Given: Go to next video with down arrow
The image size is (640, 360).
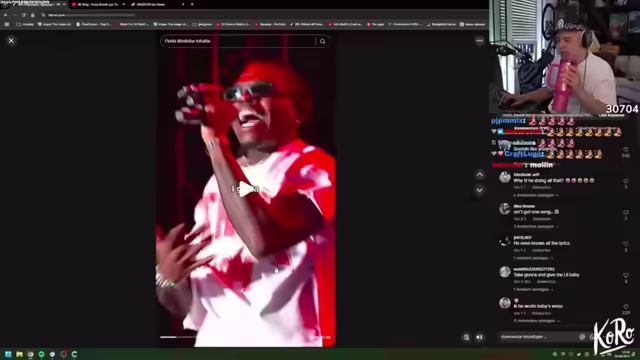Looking at the screenshot, I should pyautogui.click(x=480, y=190).
